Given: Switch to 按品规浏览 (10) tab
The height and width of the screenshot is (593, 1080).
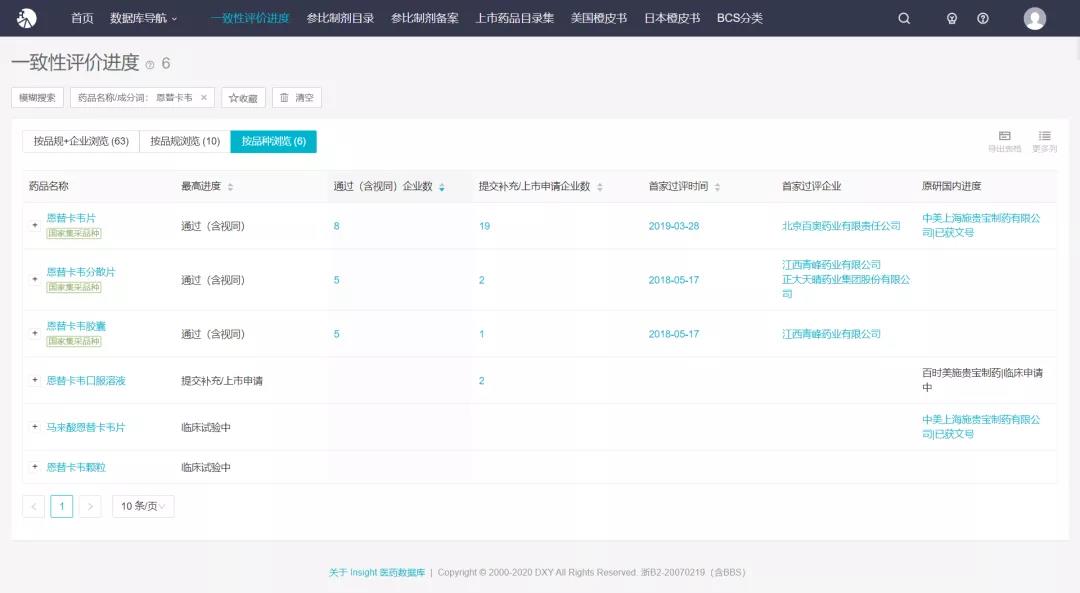Looking at the screenshot, I should pos(185,141).
